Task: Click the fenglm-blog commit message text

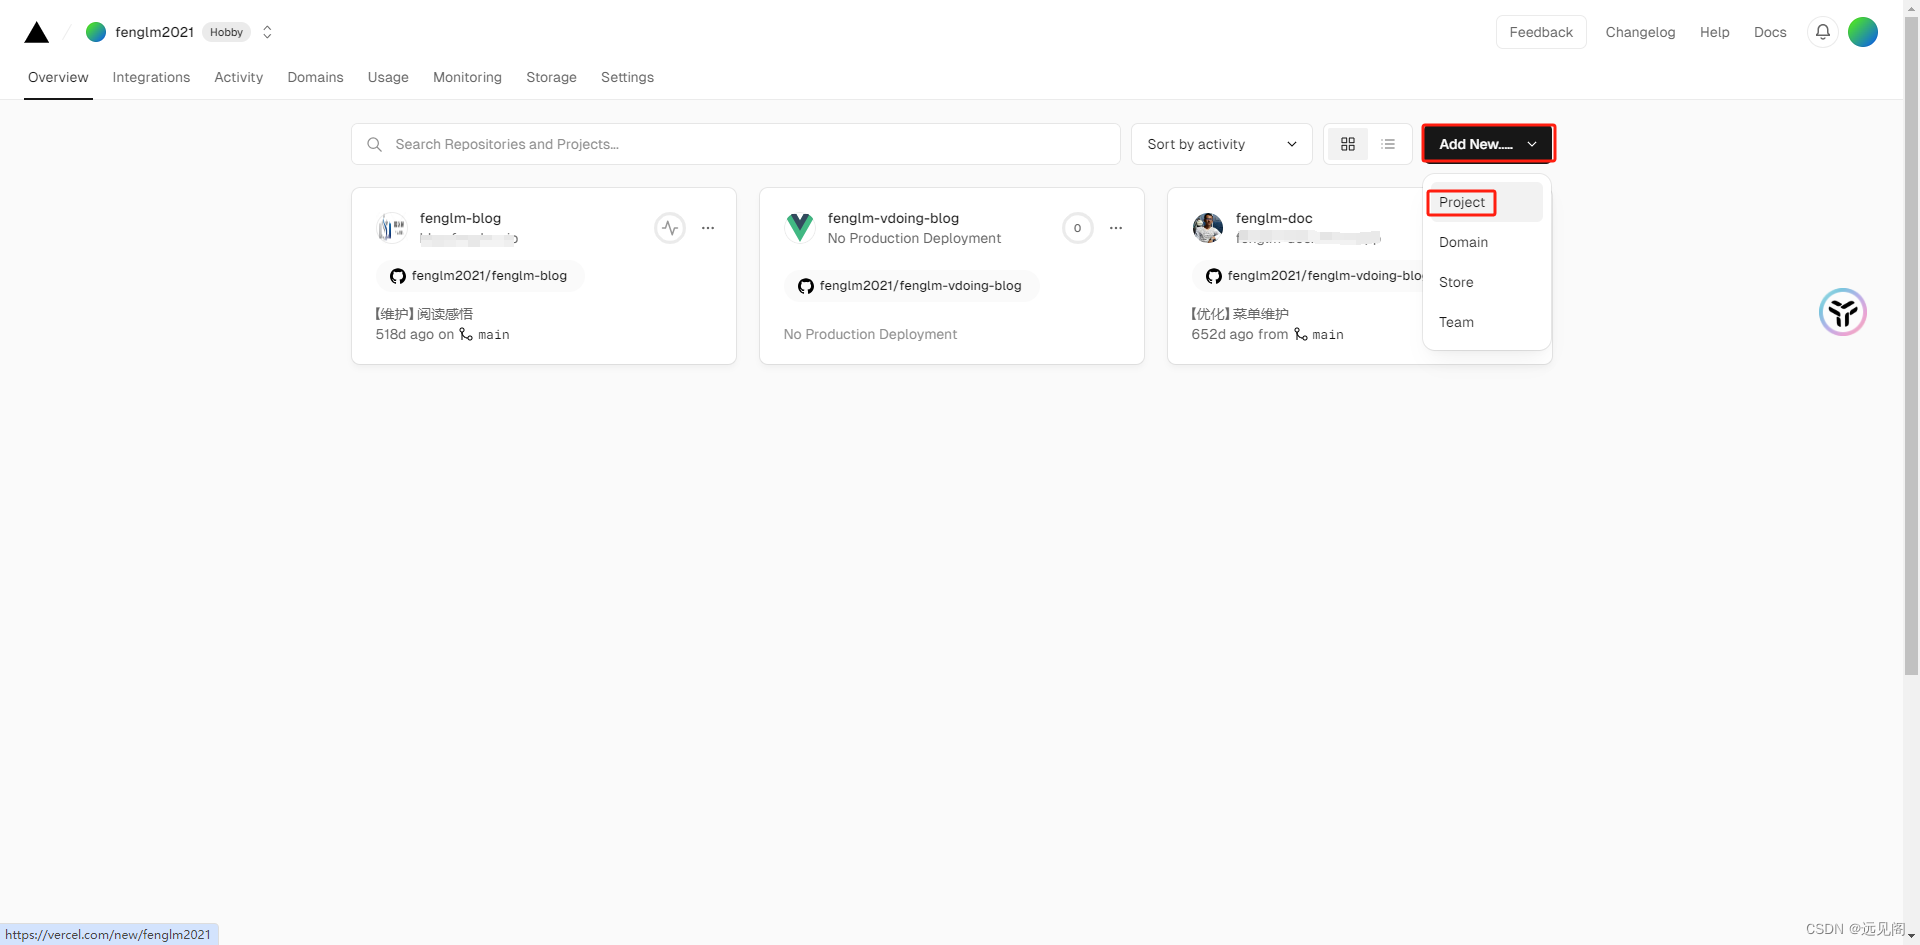Action: tap(424, 314)
